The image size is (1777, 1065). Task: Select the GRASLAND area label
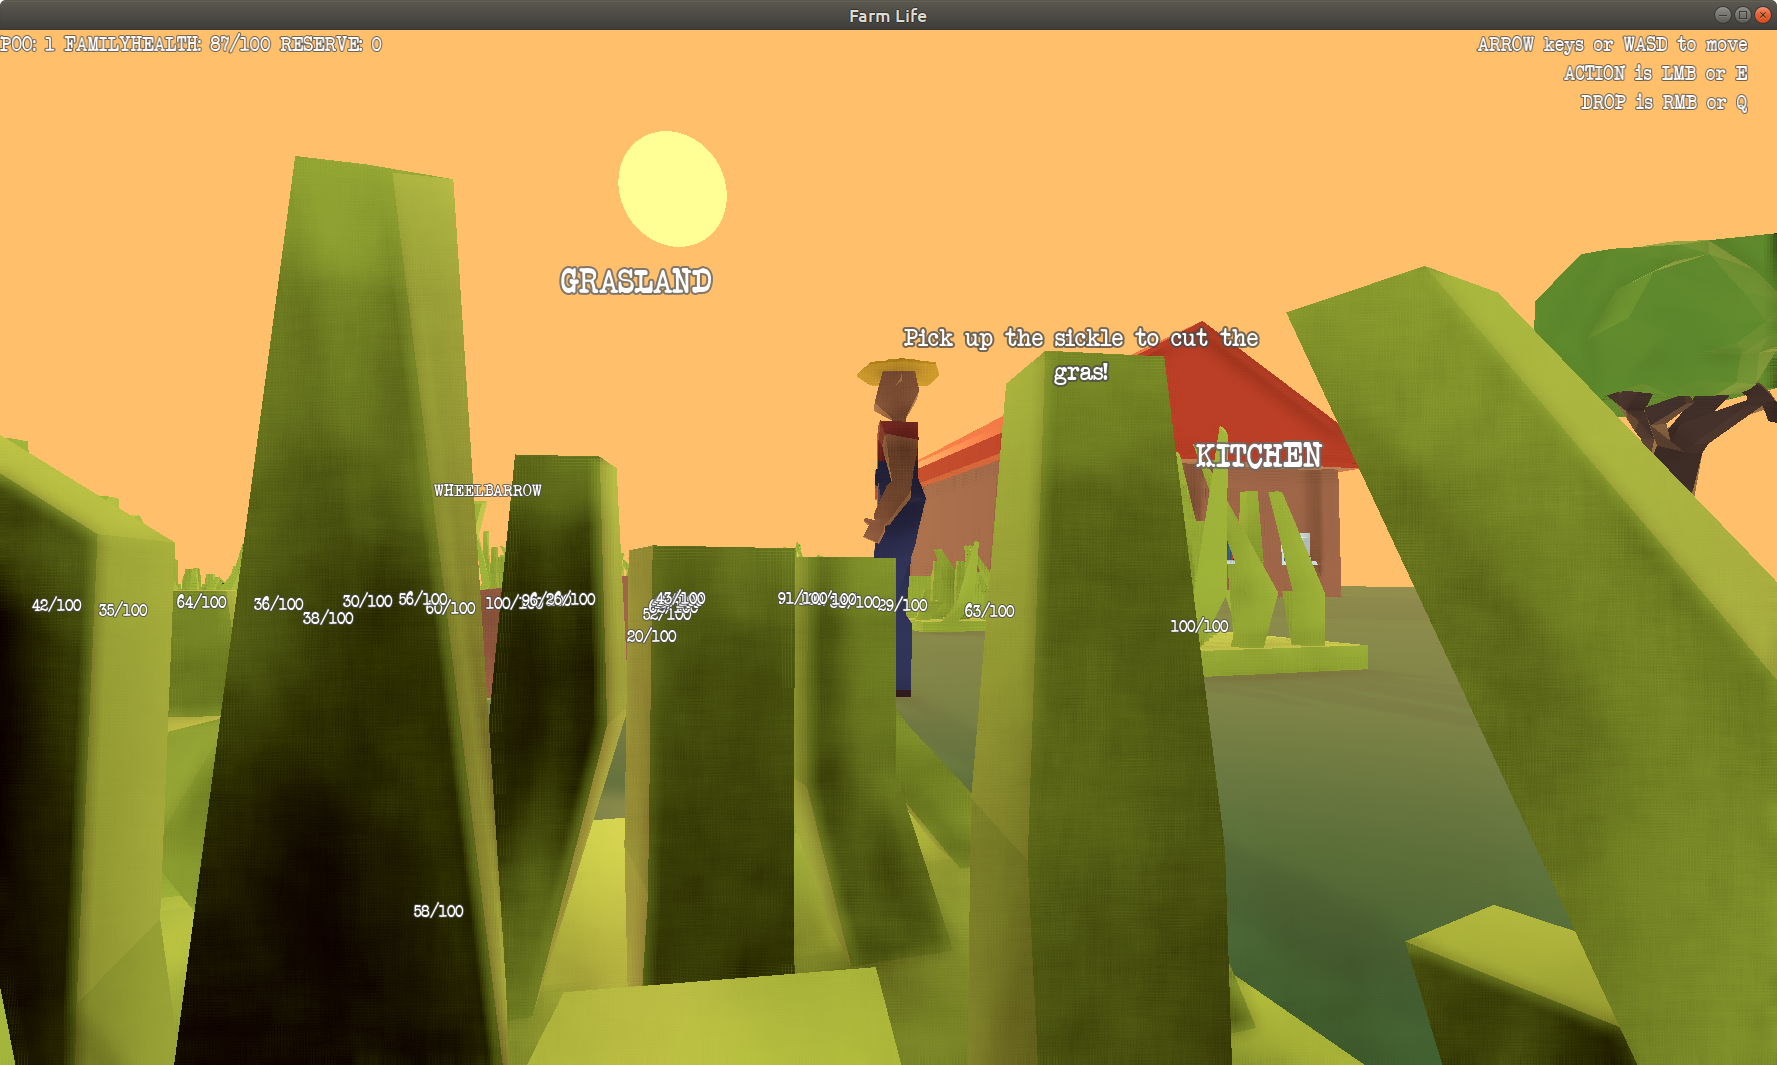(636, 281)
